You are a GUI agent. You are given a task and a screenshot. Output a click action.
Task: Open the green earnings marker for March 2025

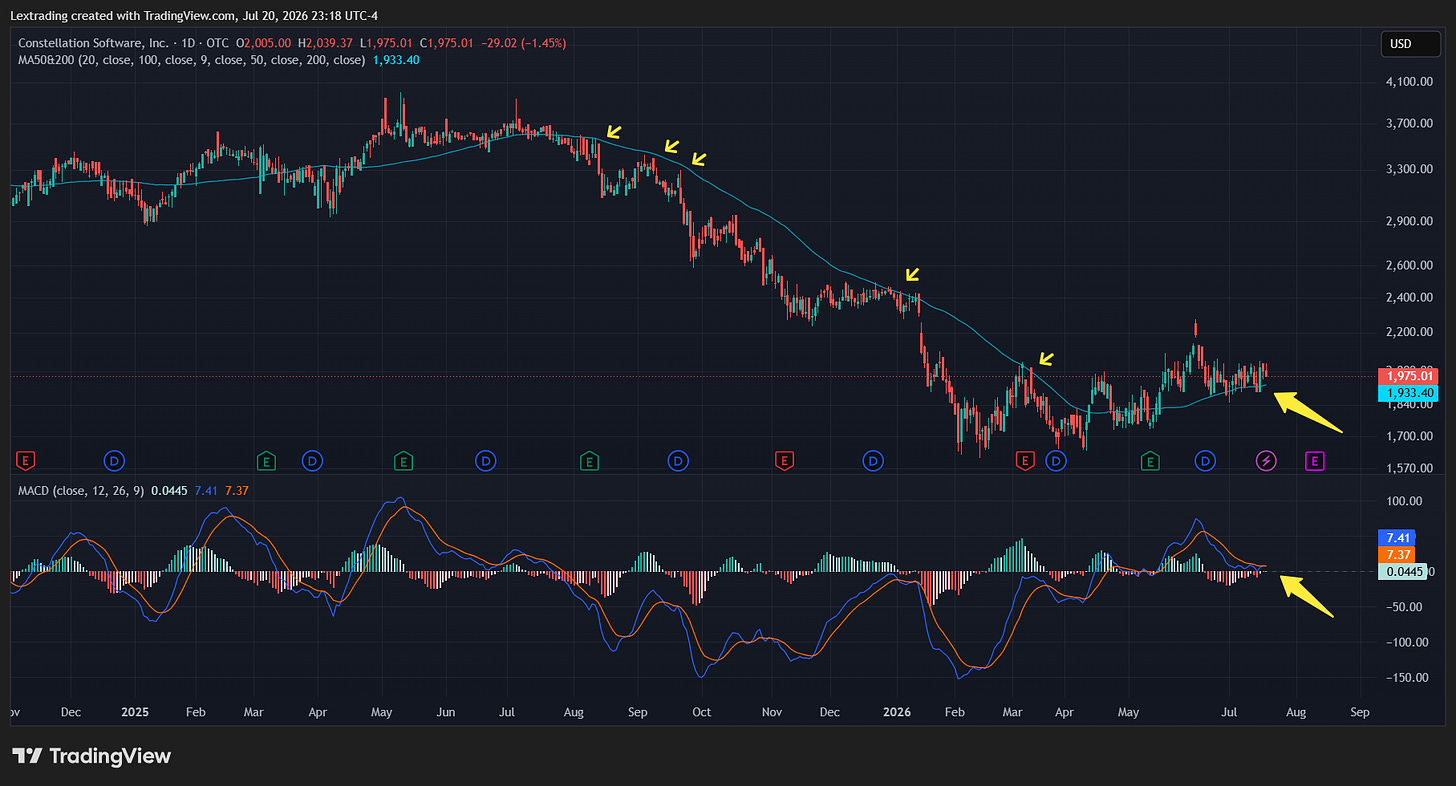click(266, 461)
